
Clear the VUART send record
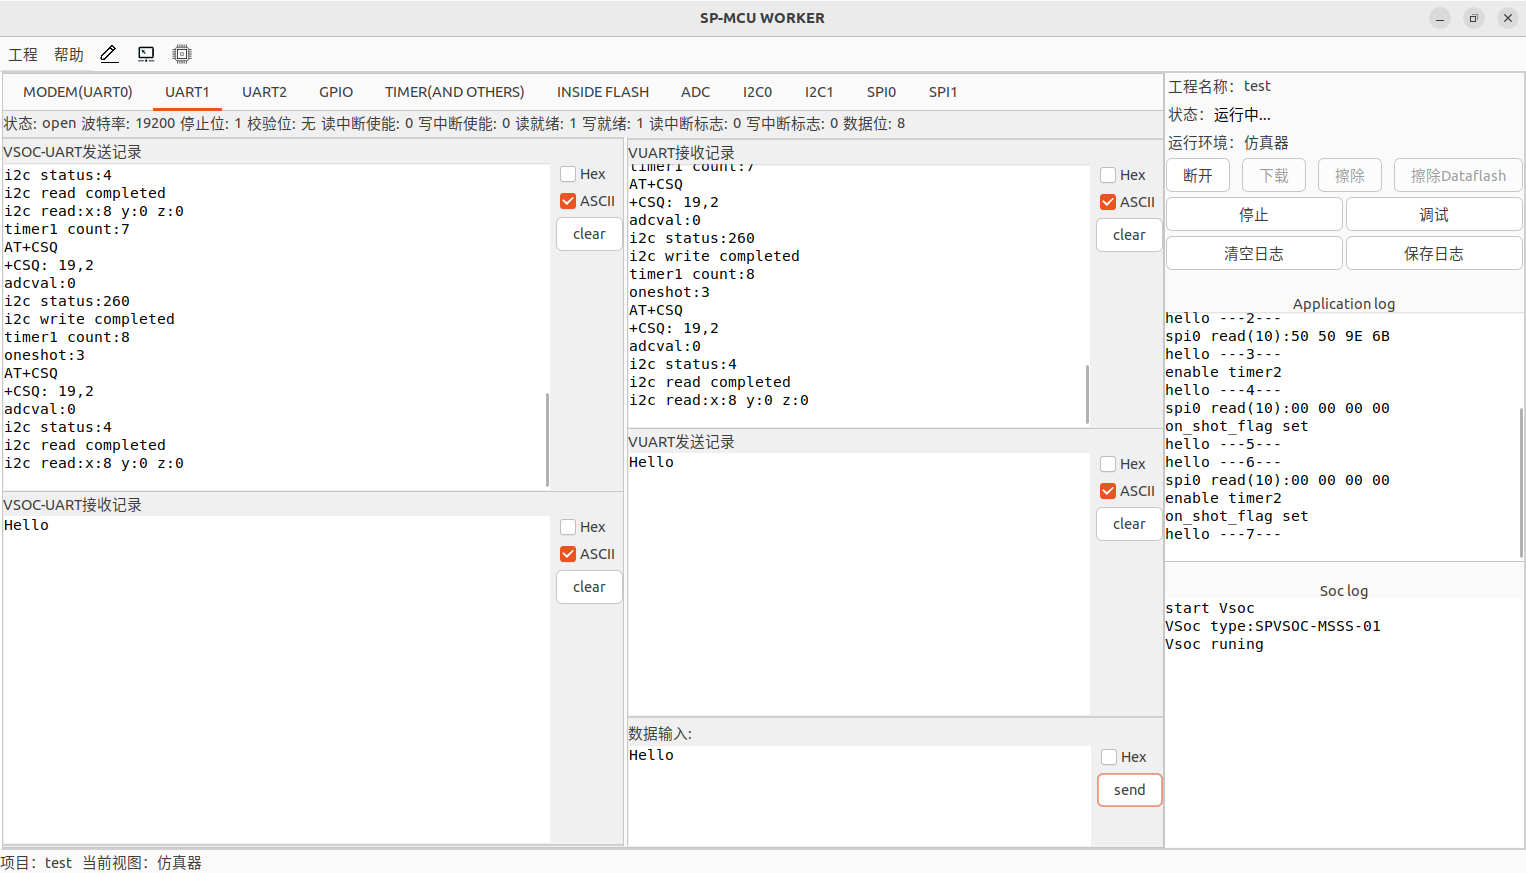pos(1129,524)
